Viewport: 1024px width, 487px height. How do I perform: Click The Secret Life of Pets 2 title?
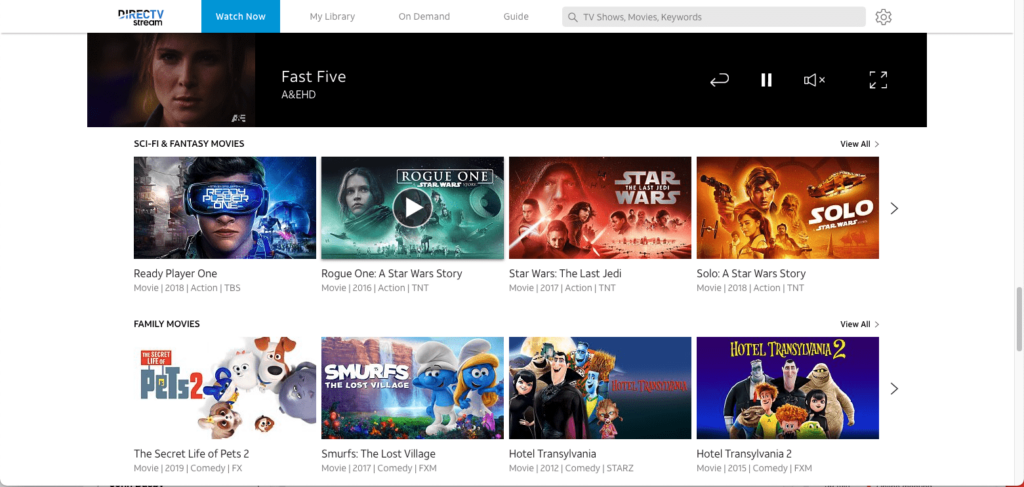point(191,454)
